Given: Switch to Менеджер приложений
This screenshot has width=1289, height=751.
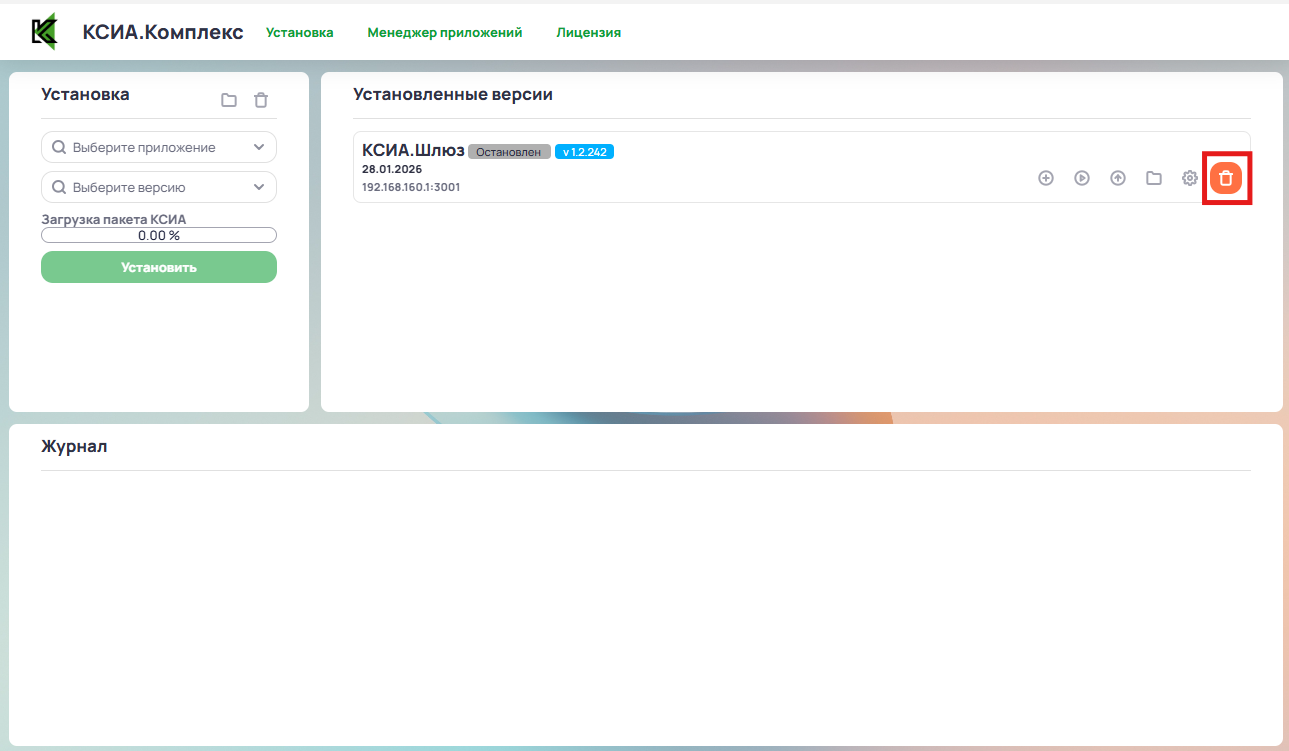Looking at the screenshot, I should click(445, 32).
